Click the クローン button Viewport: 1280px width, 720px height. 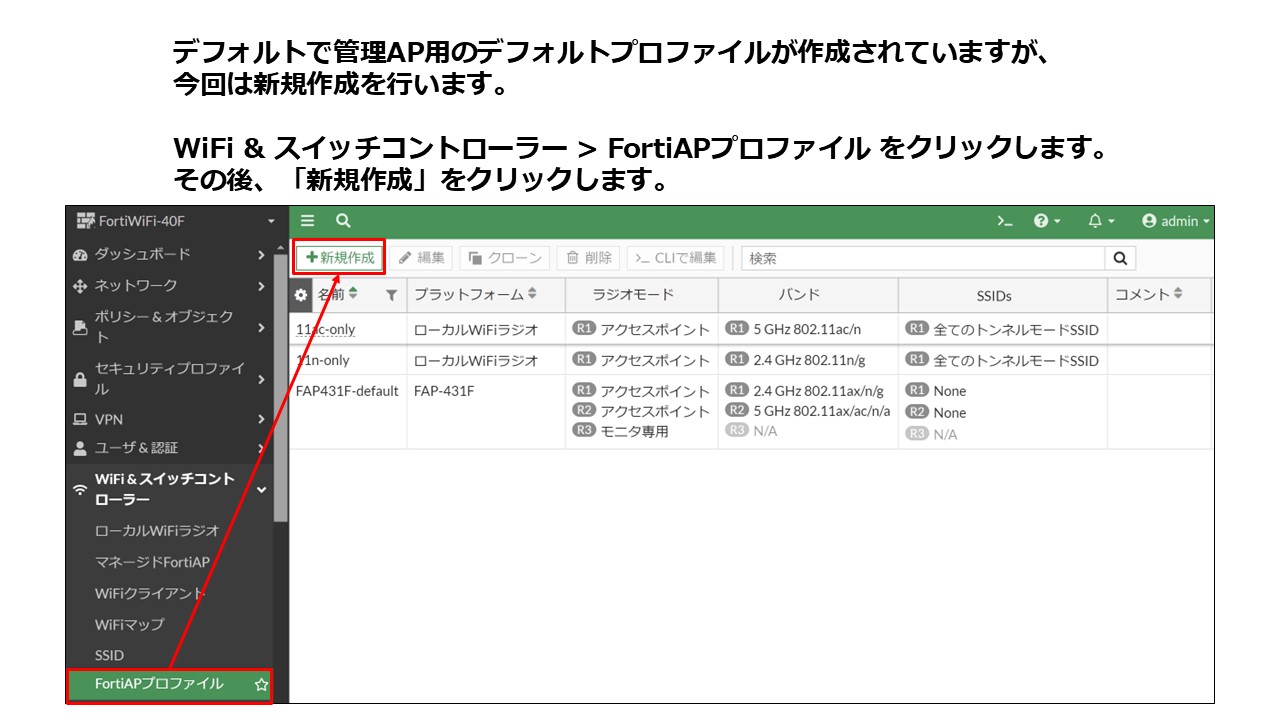click(505, 258)
